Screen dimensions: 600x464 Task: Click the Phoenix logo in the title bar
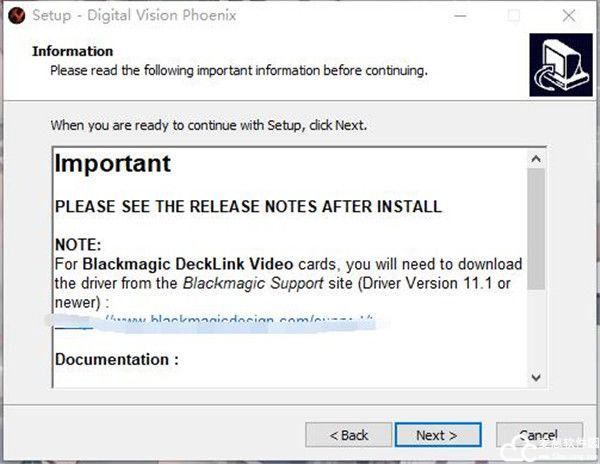15,15
